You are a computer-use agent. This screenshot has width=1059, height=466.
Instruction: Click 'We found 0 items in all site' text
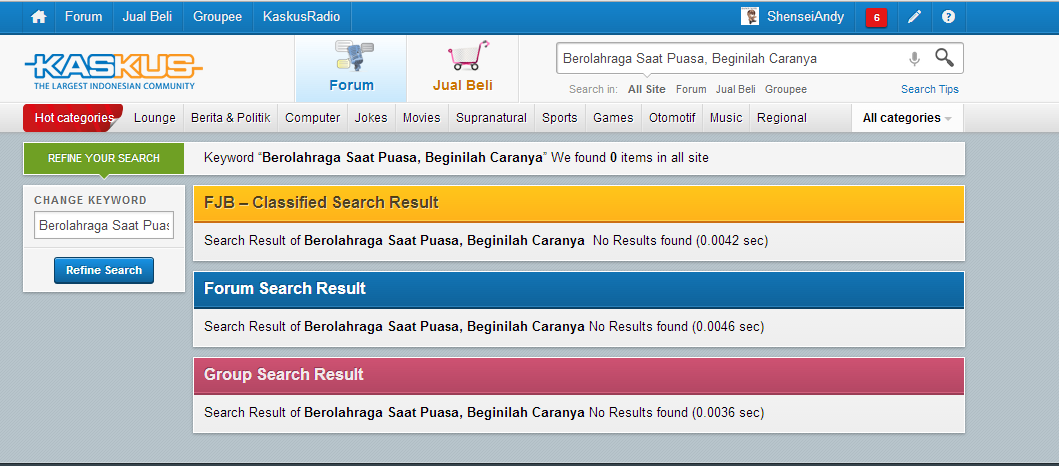[630, 158]
